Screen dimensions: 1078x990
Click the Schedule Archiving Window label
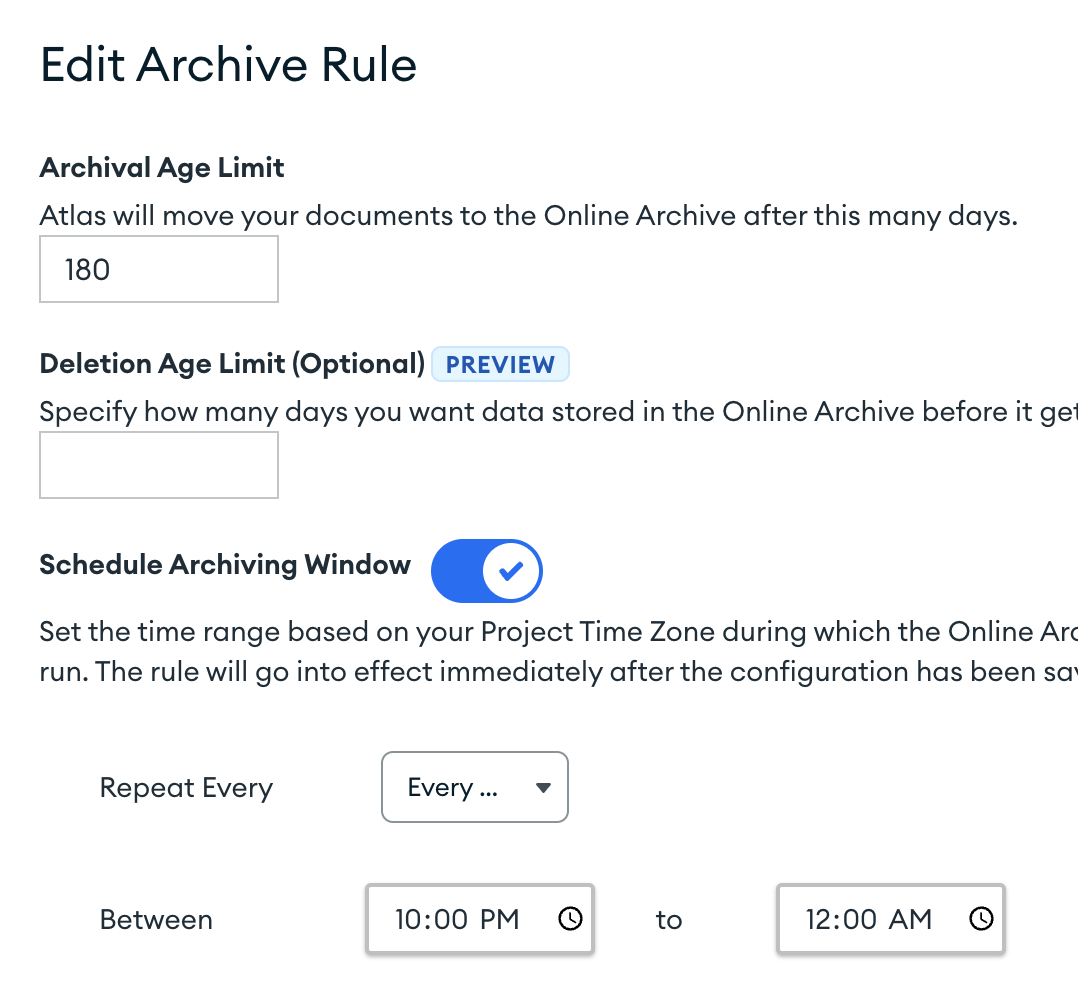click(x=225, y=565)
